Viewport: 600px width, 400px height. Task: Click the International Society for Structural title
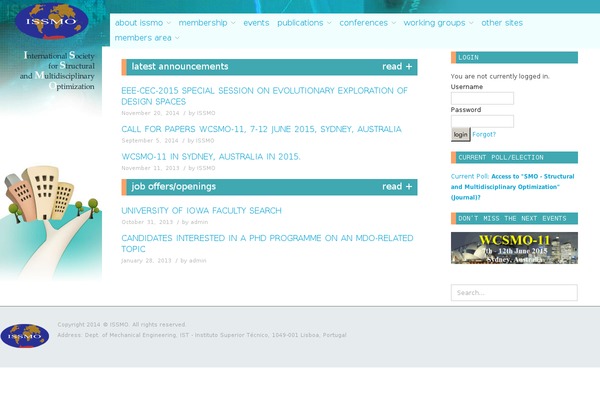[x=57, y=71]
